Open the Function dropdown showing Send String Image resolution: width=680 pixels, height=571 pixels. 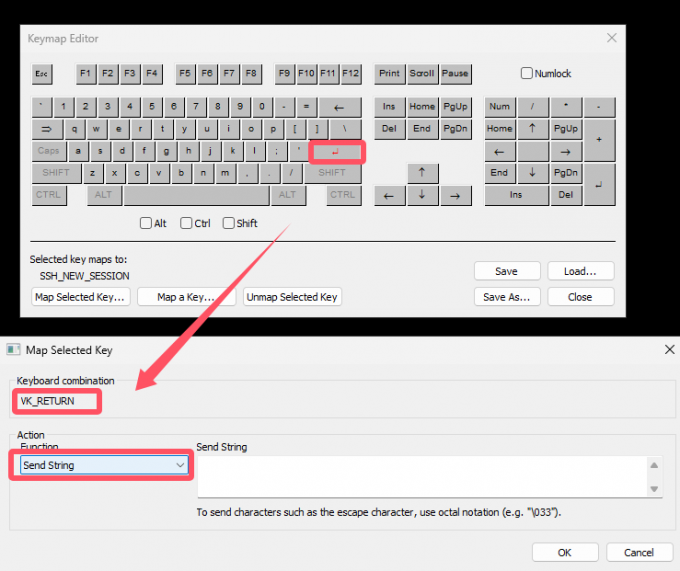click(x=104, y=465)
